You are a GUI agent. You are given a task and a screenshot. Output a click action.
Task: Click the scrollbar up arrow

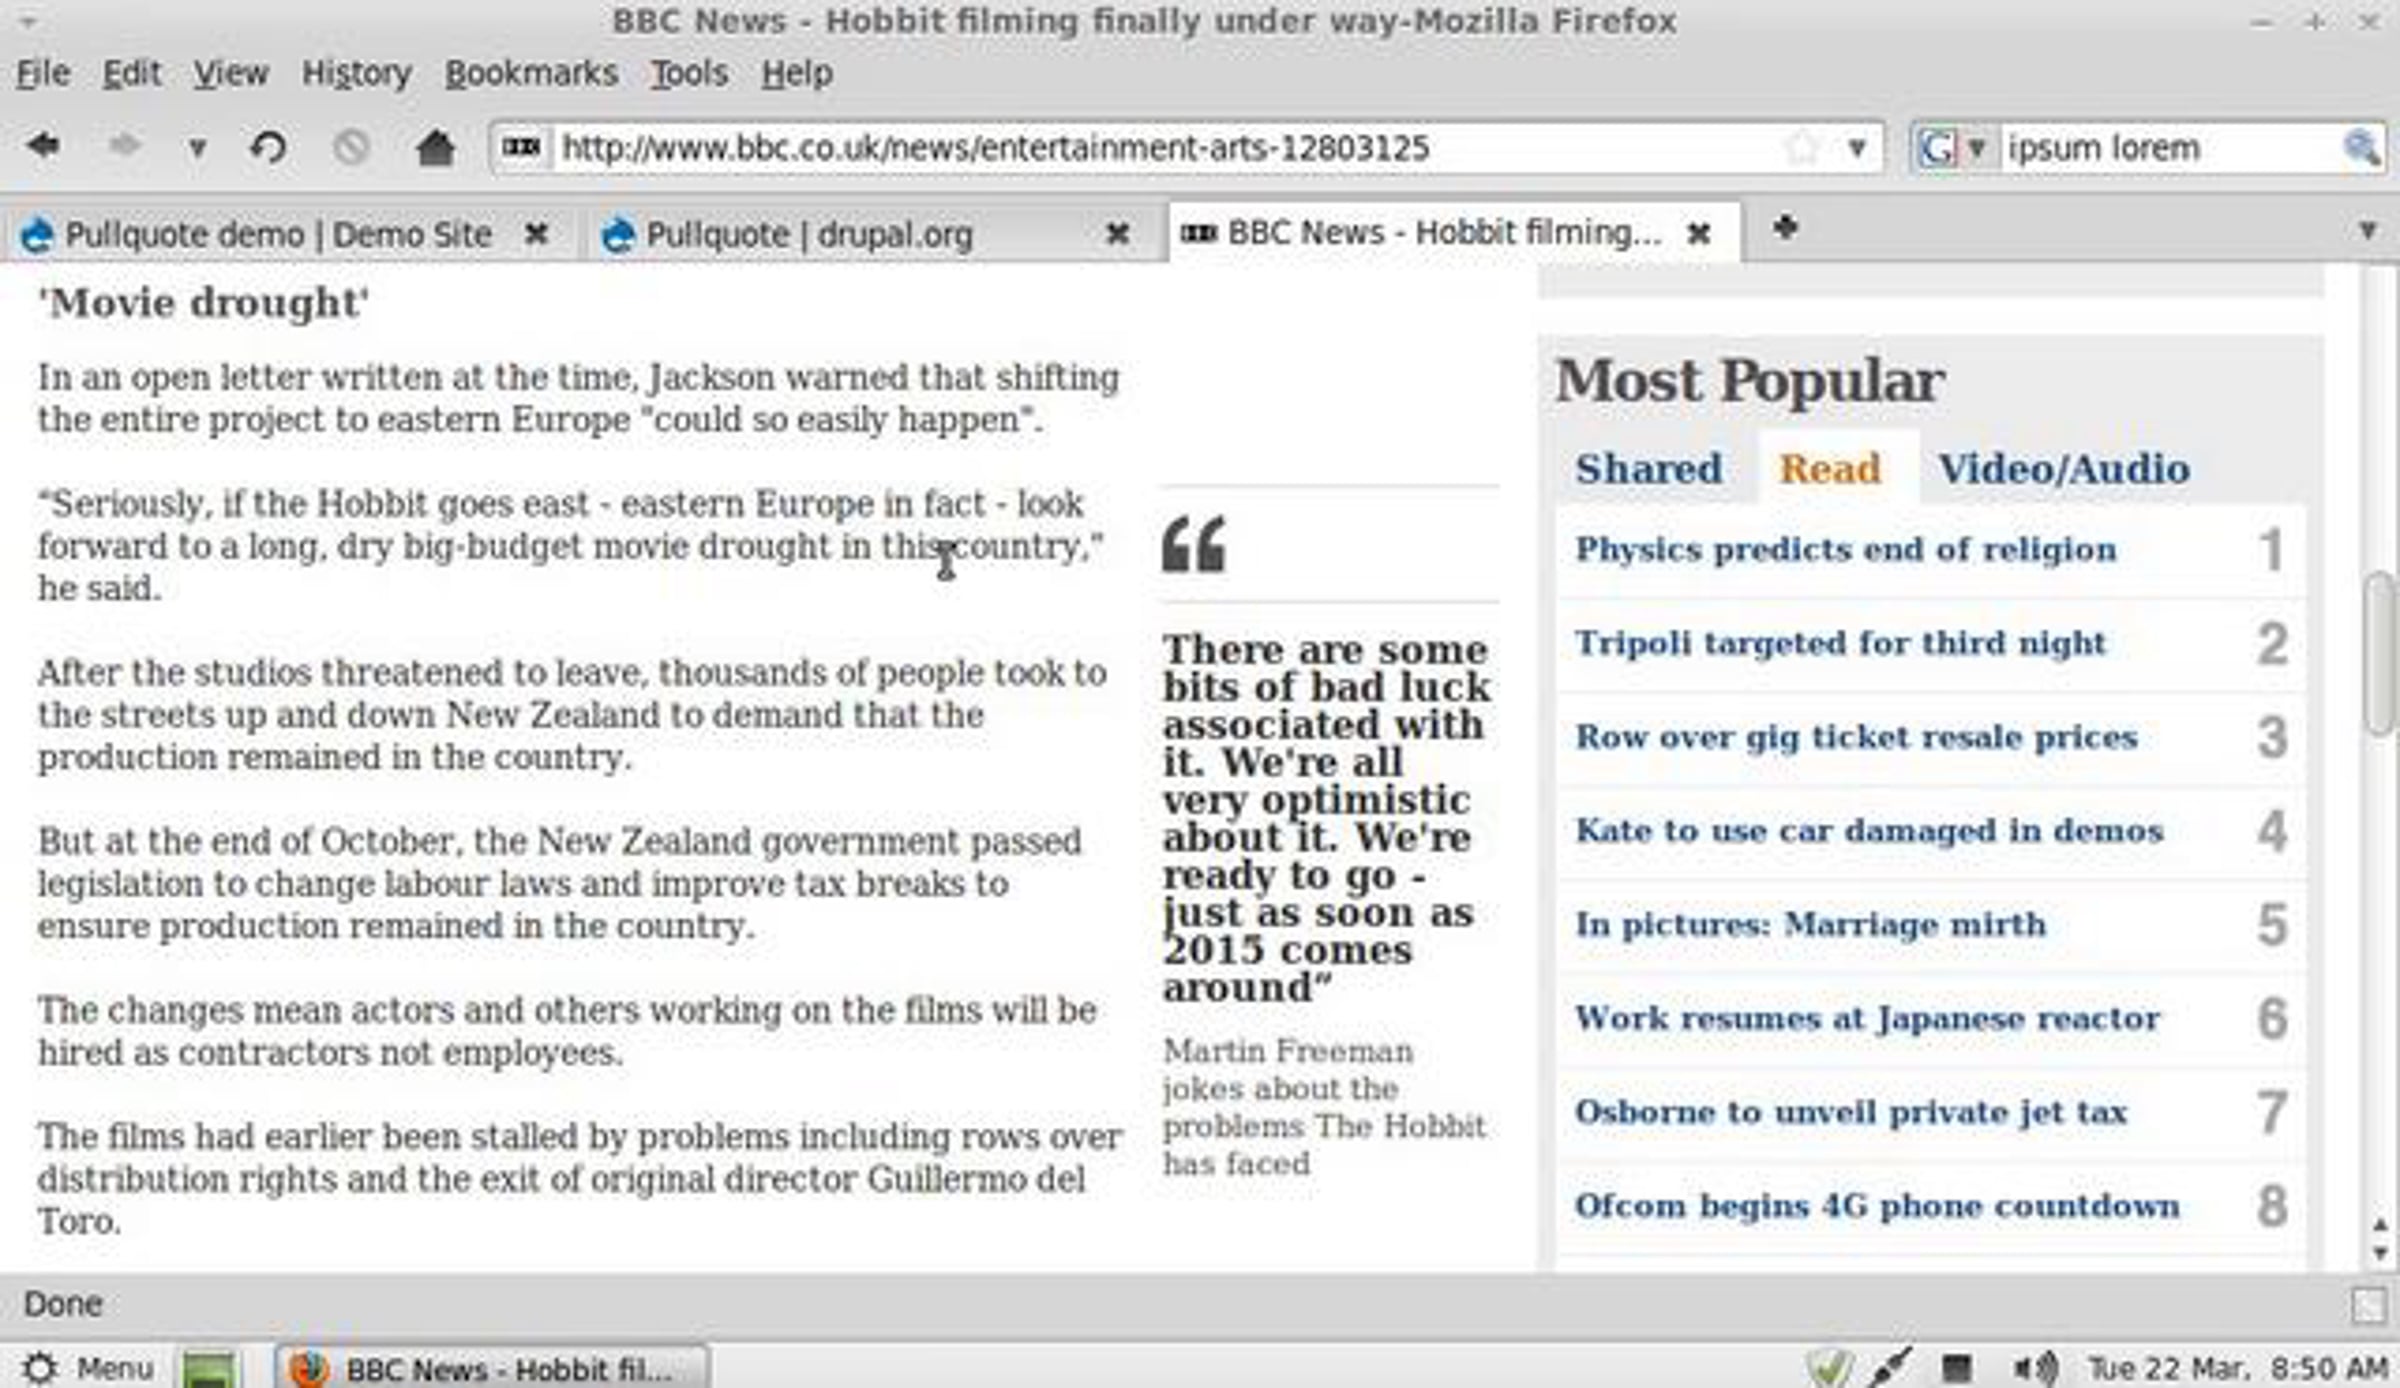click(x=2380, y=1225)
